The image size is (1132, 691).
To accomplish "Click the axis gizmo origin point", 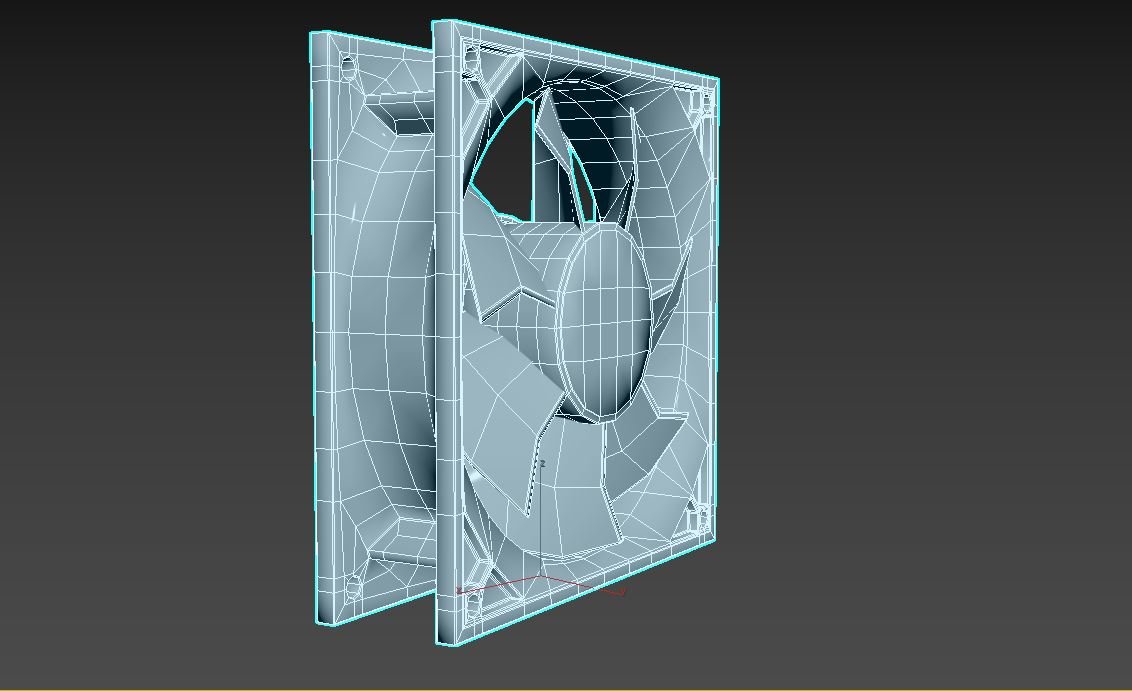I will point(541,577).
